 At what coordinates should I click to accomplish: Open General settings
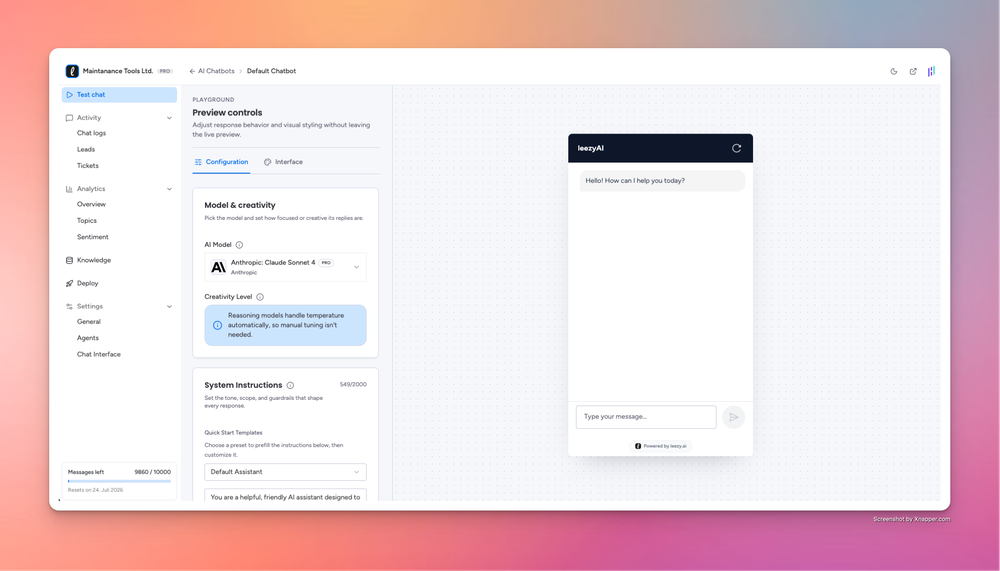point(89,322)
